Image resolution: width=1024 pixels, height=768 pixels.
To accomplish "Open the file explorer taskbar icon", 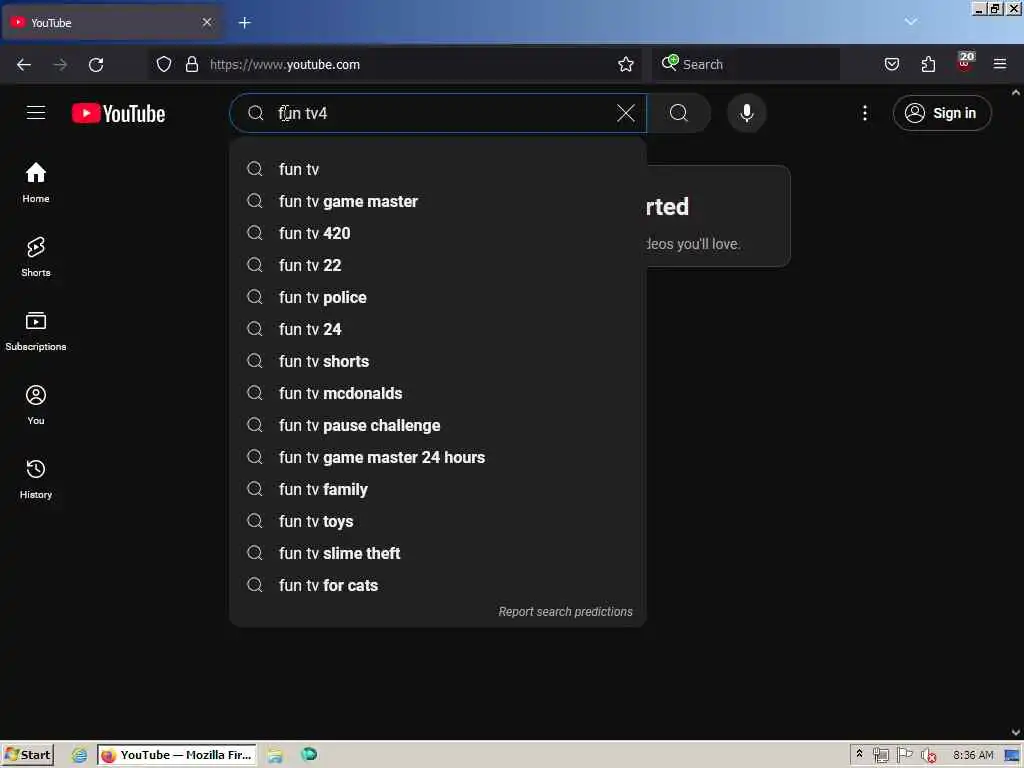I will coord(274,755).
